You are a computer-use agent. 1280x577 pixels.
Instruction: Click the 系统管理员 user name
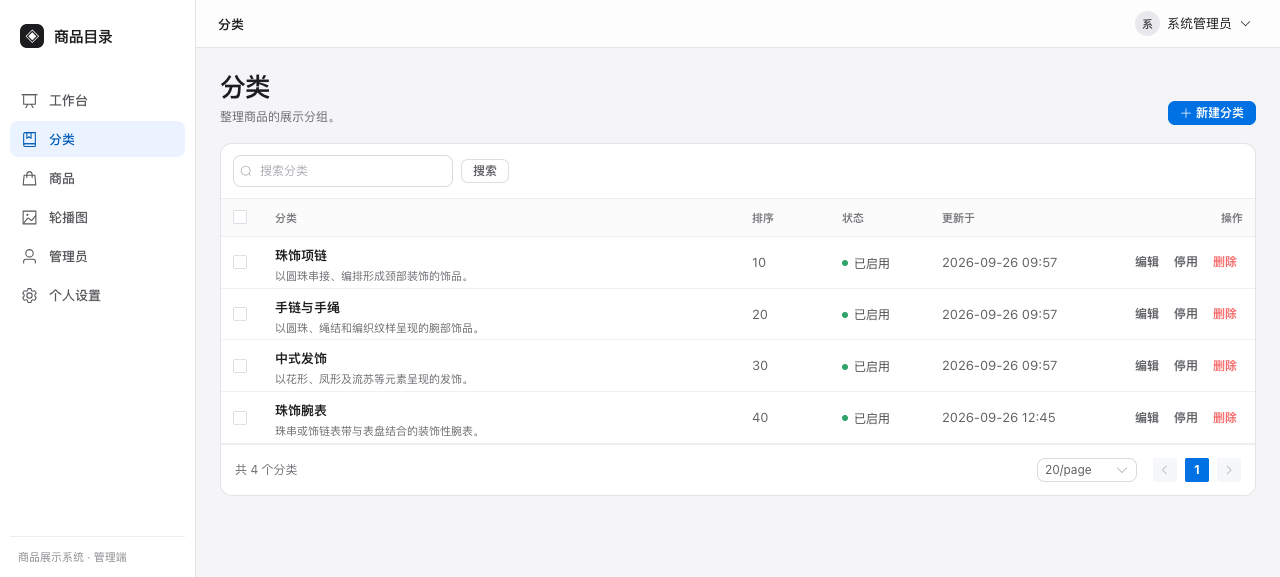click(x=1199, y=24)
